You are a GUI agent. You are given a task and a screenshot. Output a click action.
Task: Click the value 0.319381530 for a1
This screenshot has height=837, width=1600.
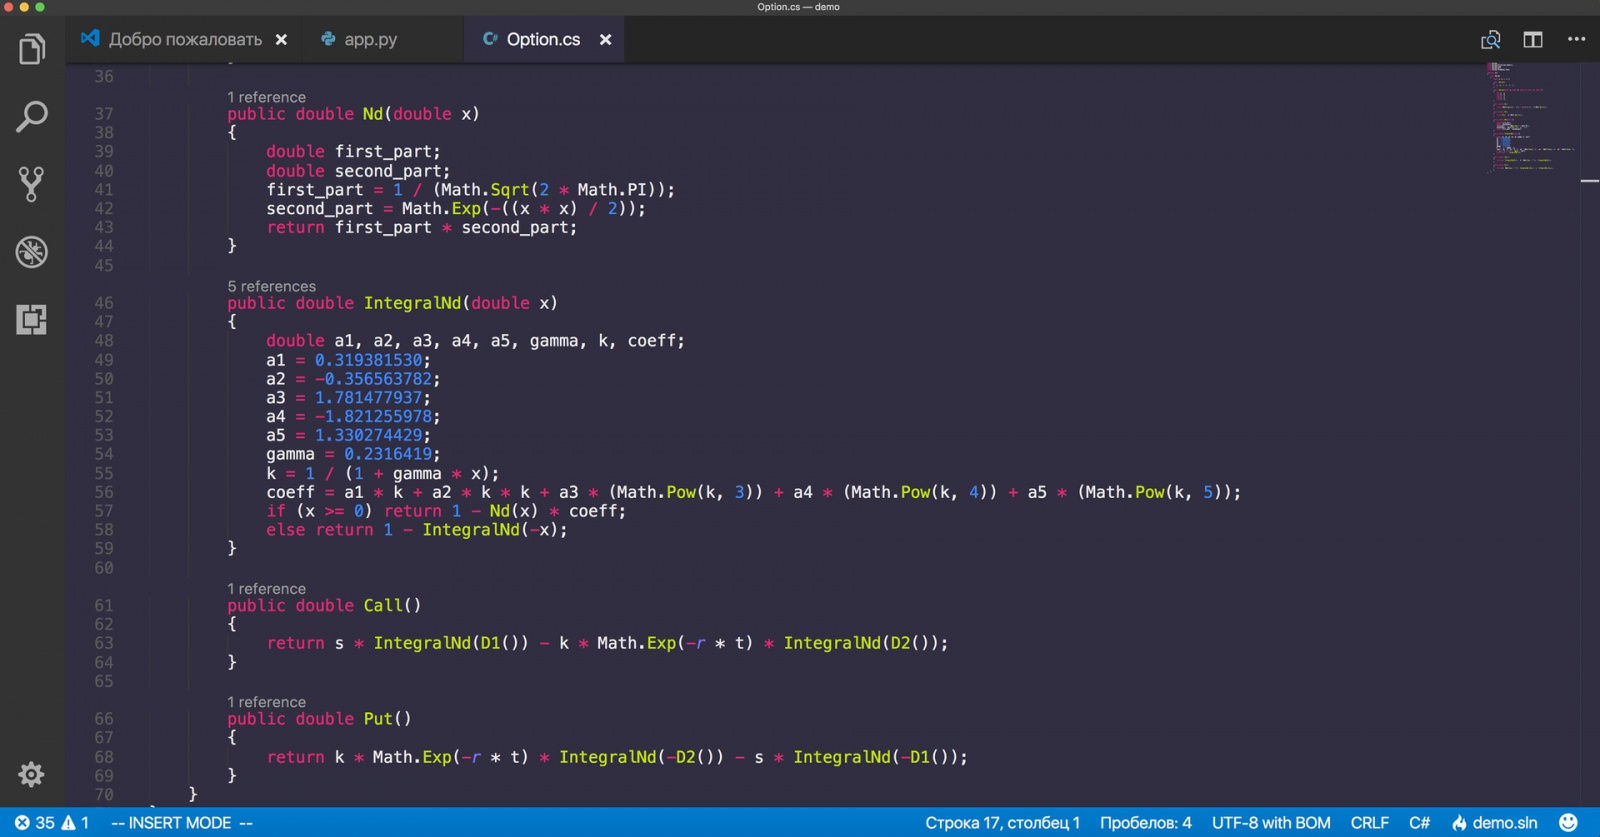pos(368,360)
